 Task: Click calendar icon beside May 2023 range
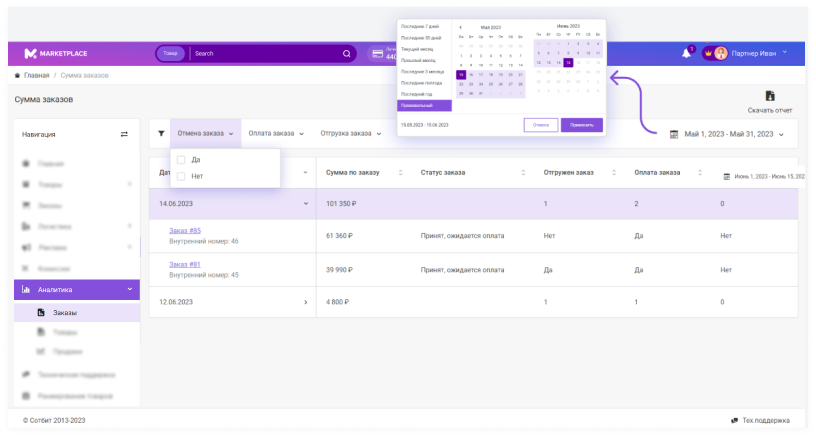674,134
